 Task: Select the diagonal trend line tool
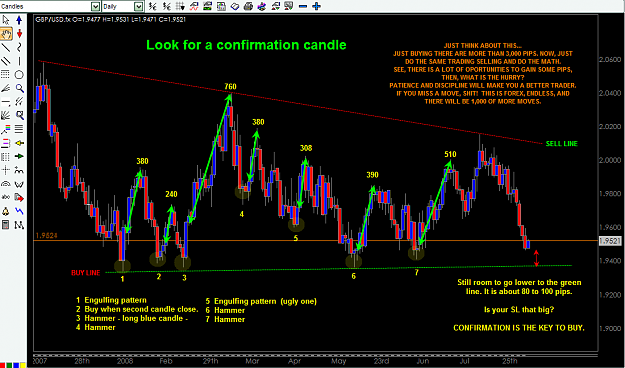pos(6,47)
